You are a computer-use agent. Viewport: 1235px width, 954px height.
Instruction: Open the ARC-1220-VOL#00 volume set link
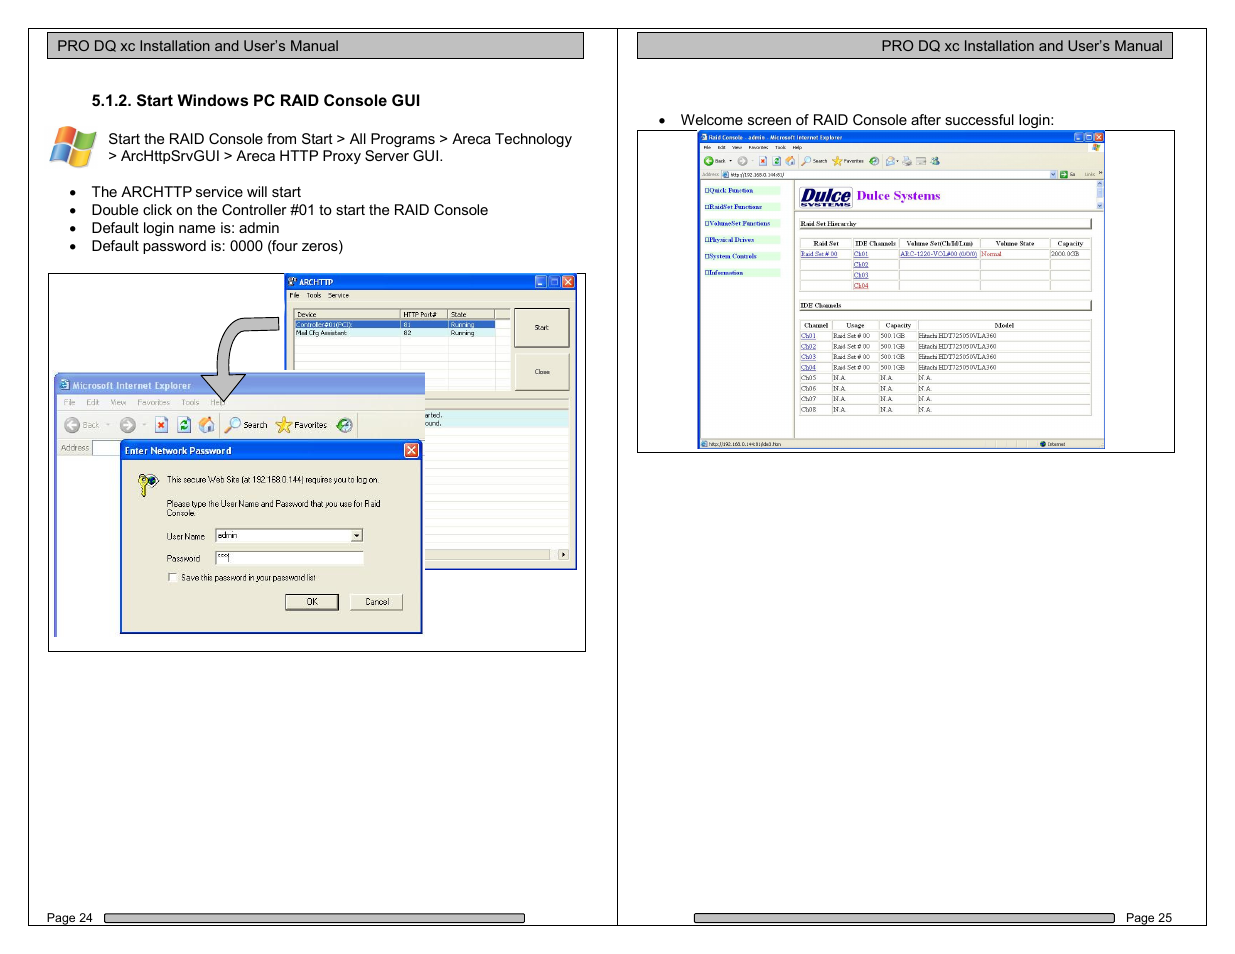[x=938, y=254]
